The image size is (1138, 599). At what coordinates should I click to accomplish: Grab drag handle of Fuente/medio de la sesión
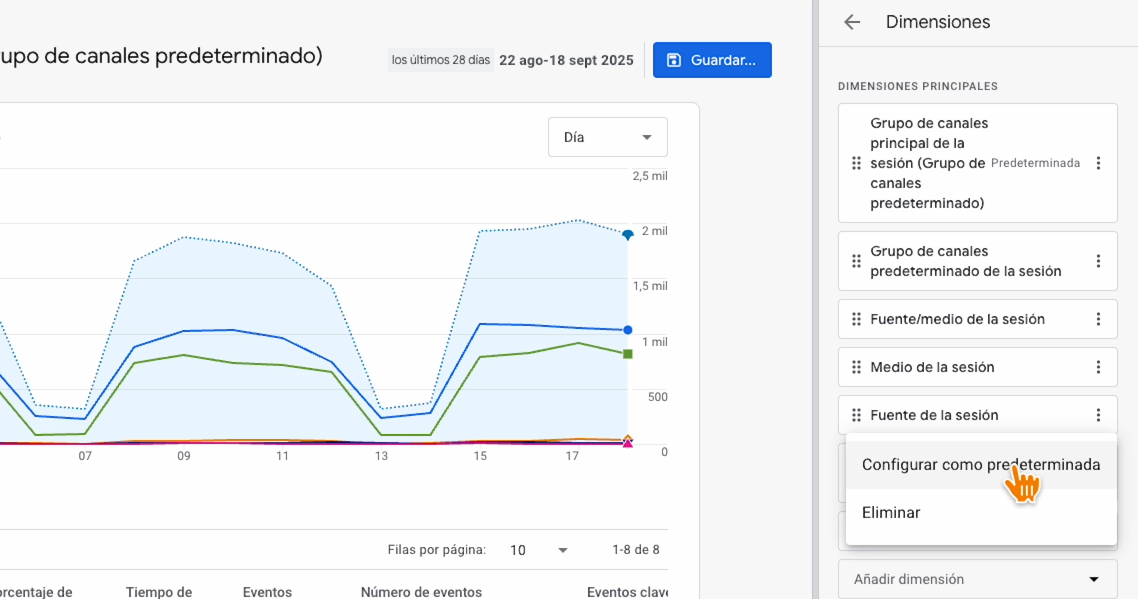click(856, 319)
